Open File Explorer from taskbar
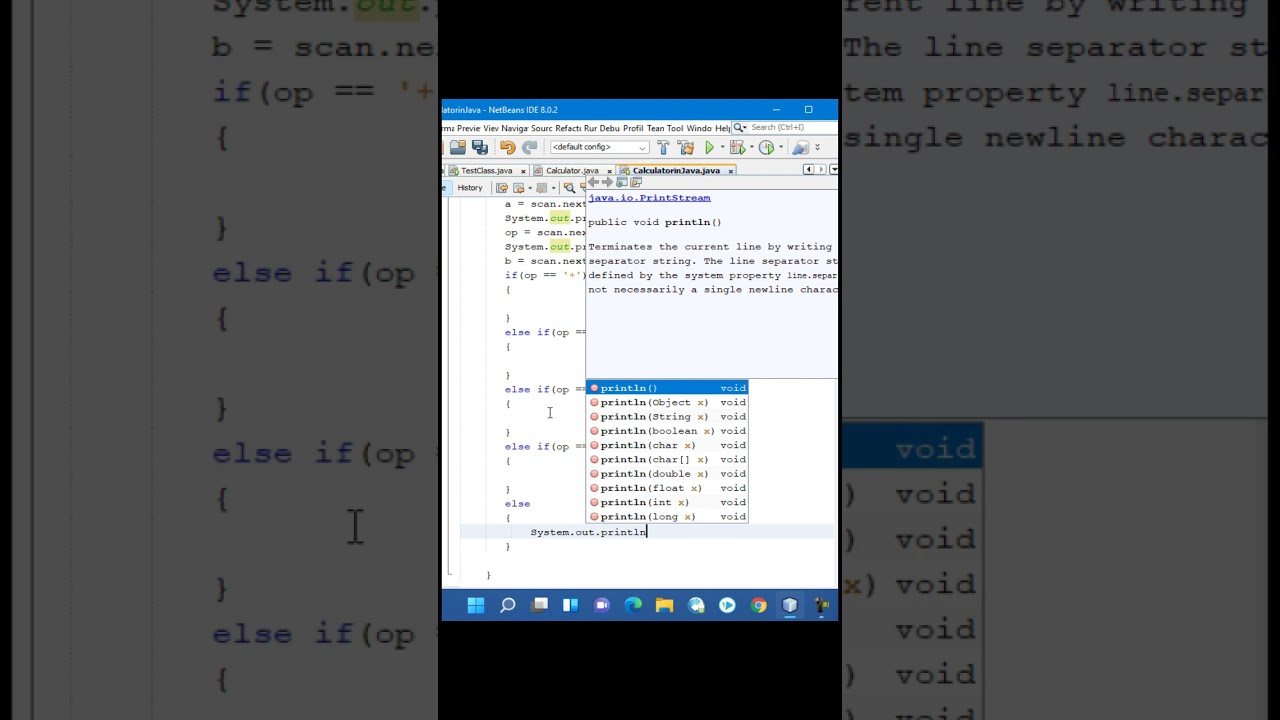The image size is (1280, 720). click(x=664, y=604)
